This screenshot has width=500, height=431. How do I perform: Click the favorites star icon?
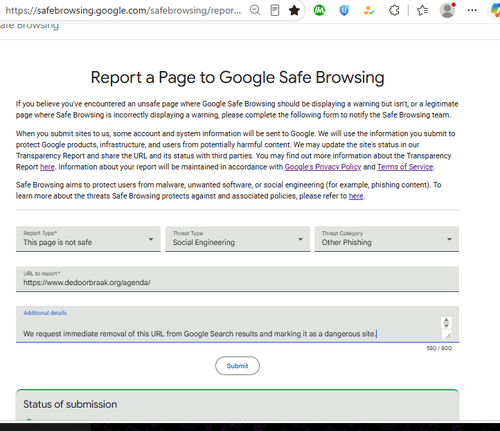[x=294, y=10]
